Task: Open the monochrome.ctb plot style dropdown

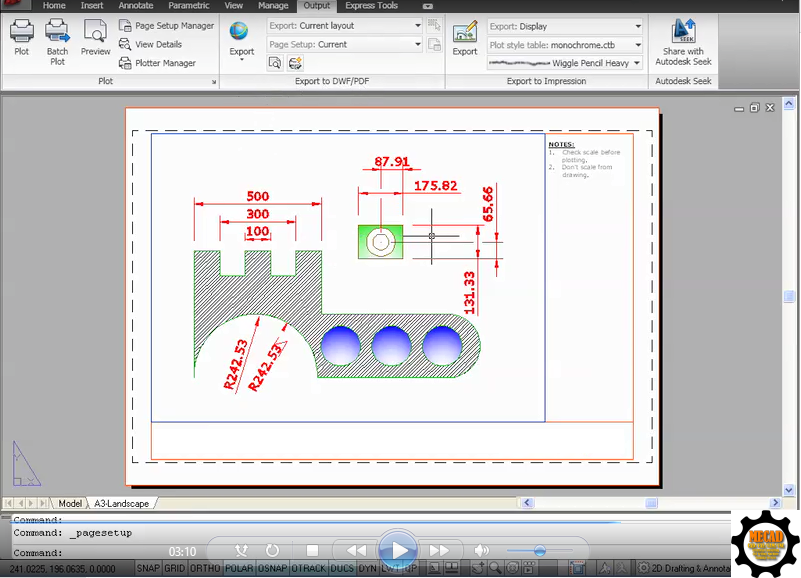Action: click(x=640, y=45)
